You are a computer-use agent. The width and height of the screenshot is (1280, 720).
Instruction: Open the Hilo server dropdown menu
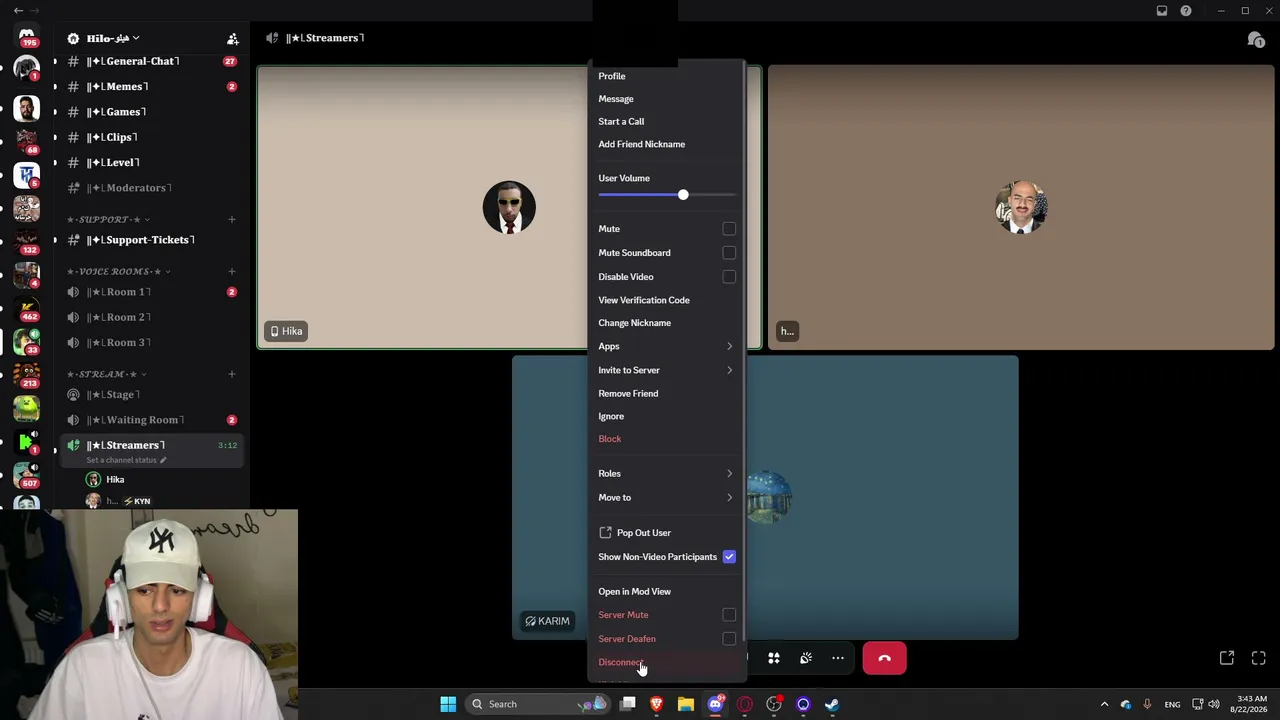[113, 39]
